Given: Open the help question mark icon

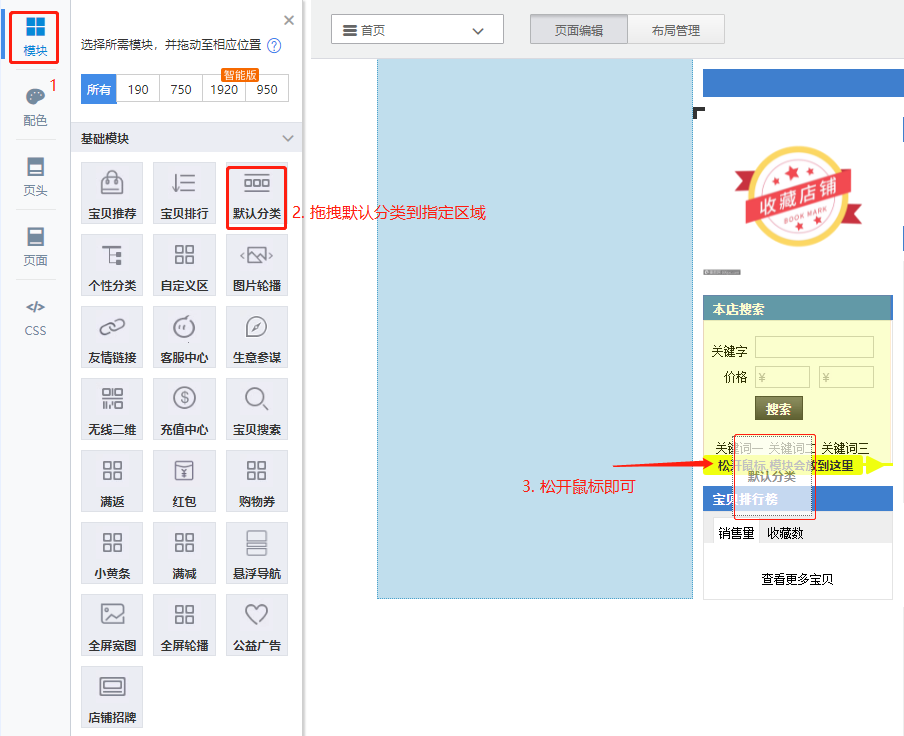Looking at the screenshot, I should [274, 46].
